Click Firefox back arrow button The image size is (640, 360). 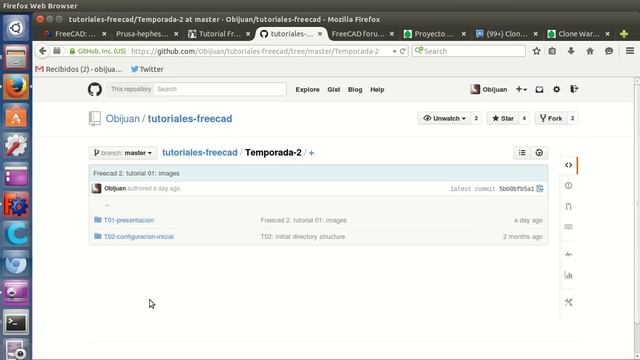pyautogui.click(x=42, y=51)
